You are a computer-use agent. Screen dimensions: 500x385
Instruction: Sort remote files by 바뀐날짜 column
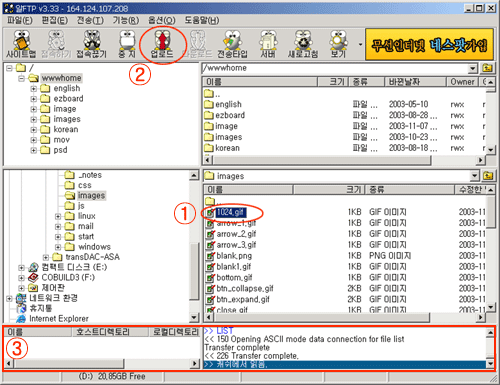[x=415, y=82]
